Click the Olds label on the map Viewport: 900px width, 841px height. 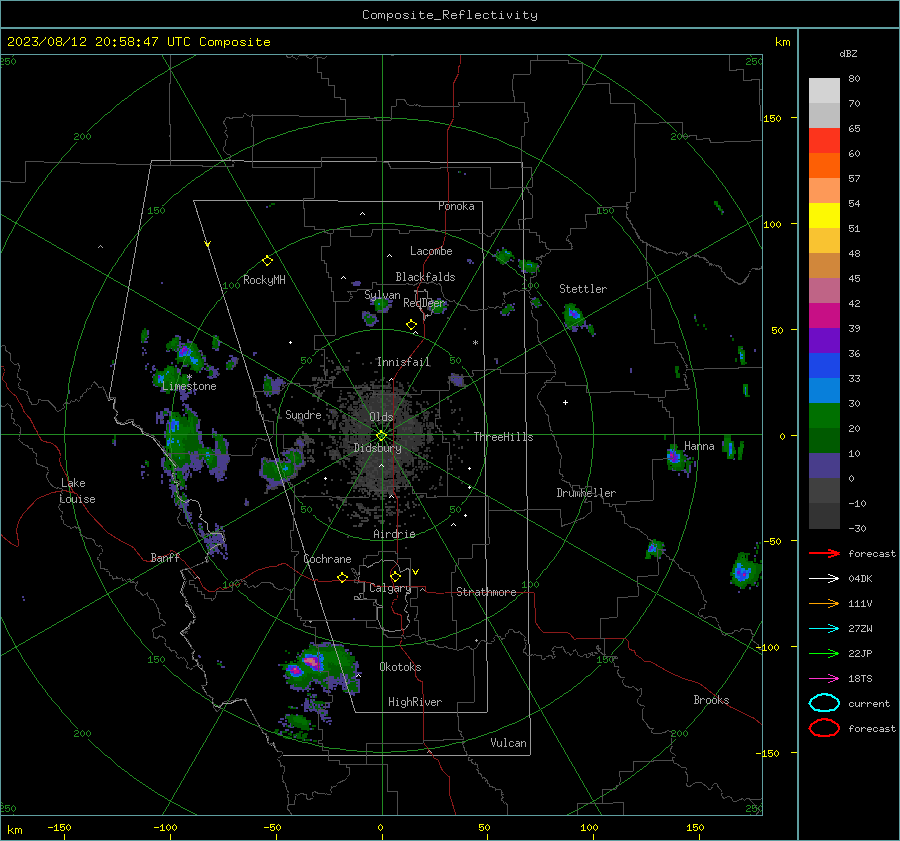click(381, 417)
